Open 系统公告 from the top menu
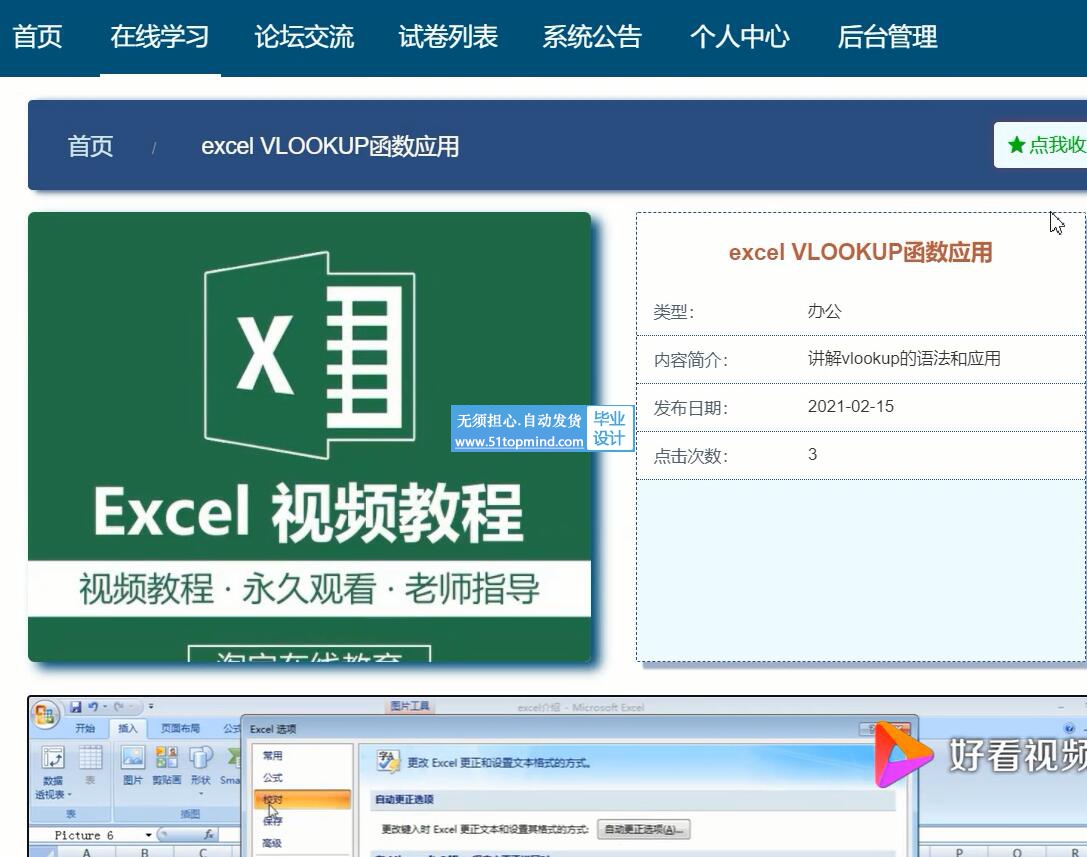This screenshot has width=1087, height=857. 592,37
